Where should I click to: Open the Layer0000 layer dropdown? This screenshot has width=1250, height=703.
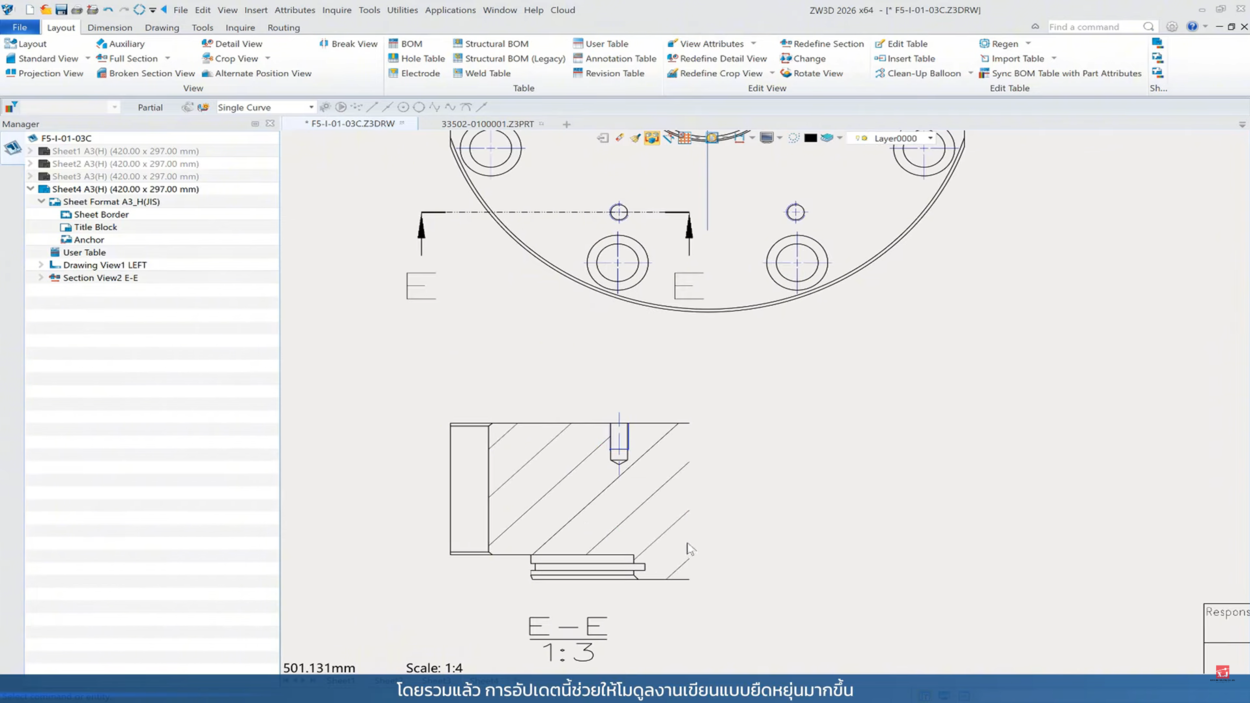(x=930, y=138)
